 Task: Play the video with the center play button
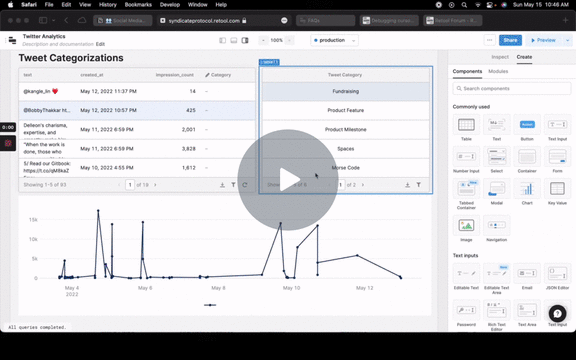pyautogui.click(x=288, y=180)
